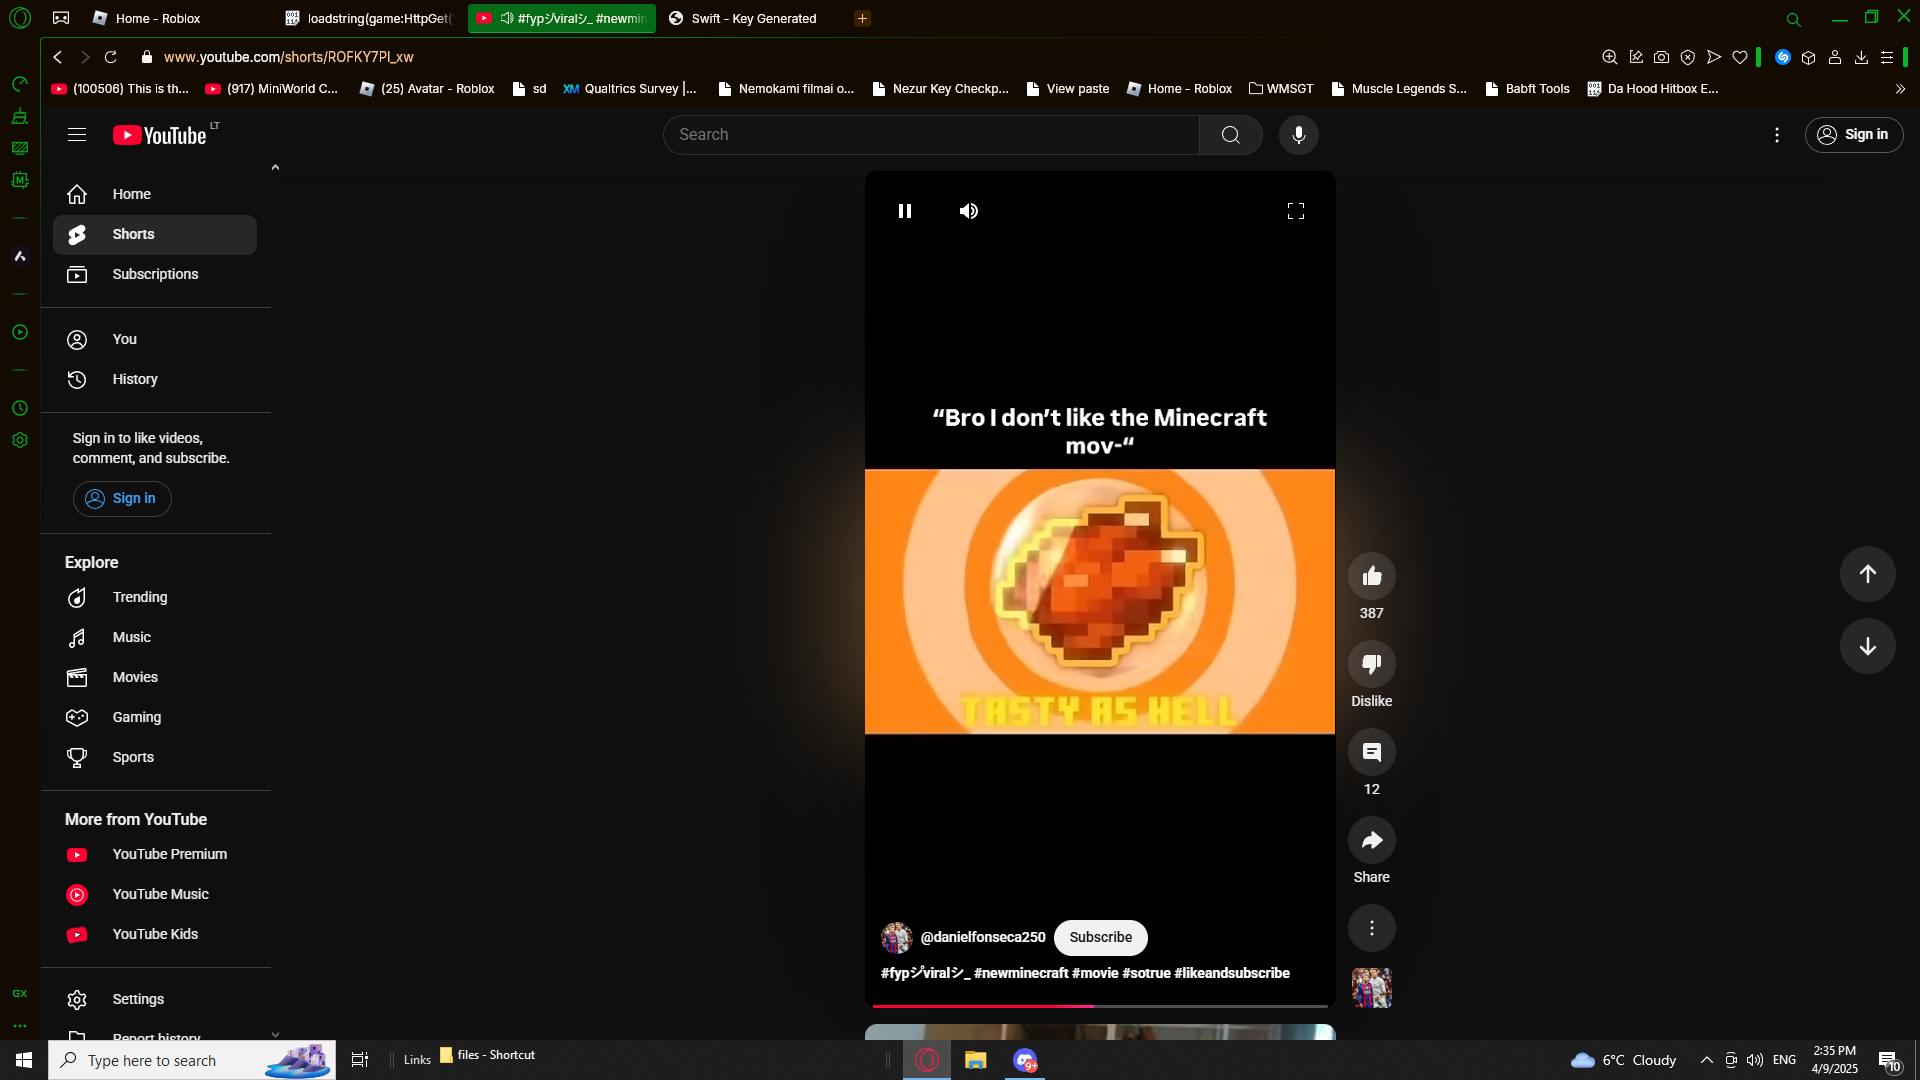
Task: Reload the current page
Action: point(111,58)
